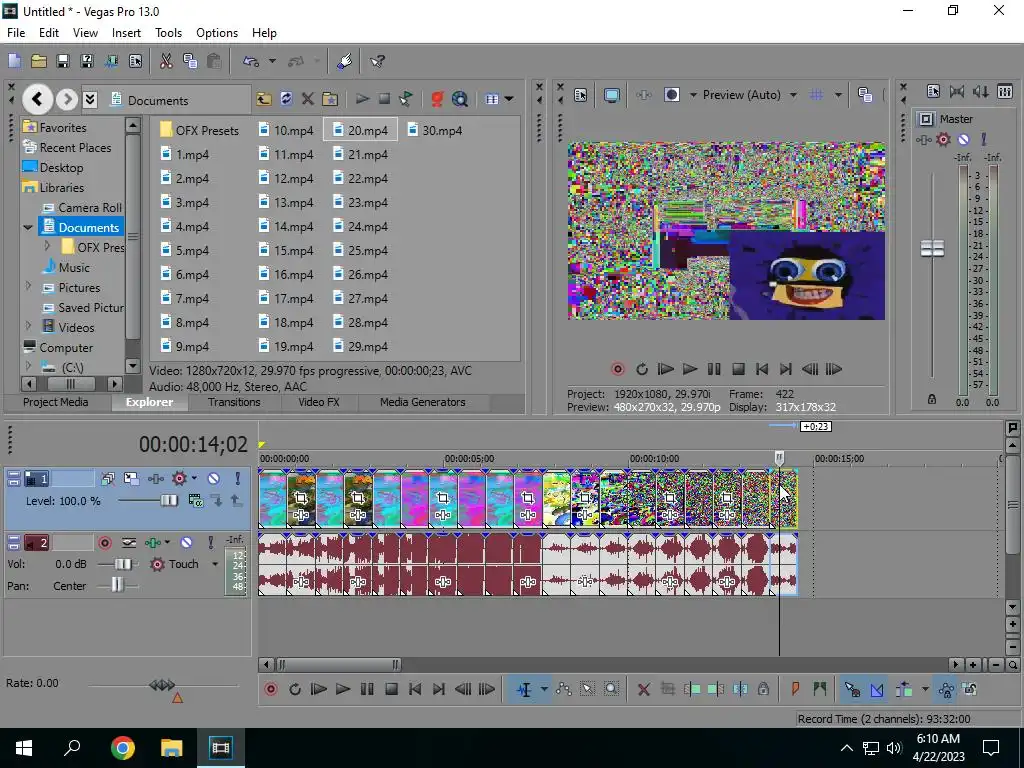1024x768 pixels.
Task: Click the explorer Up One Level folder icon
Action: [x=264, y=99]
